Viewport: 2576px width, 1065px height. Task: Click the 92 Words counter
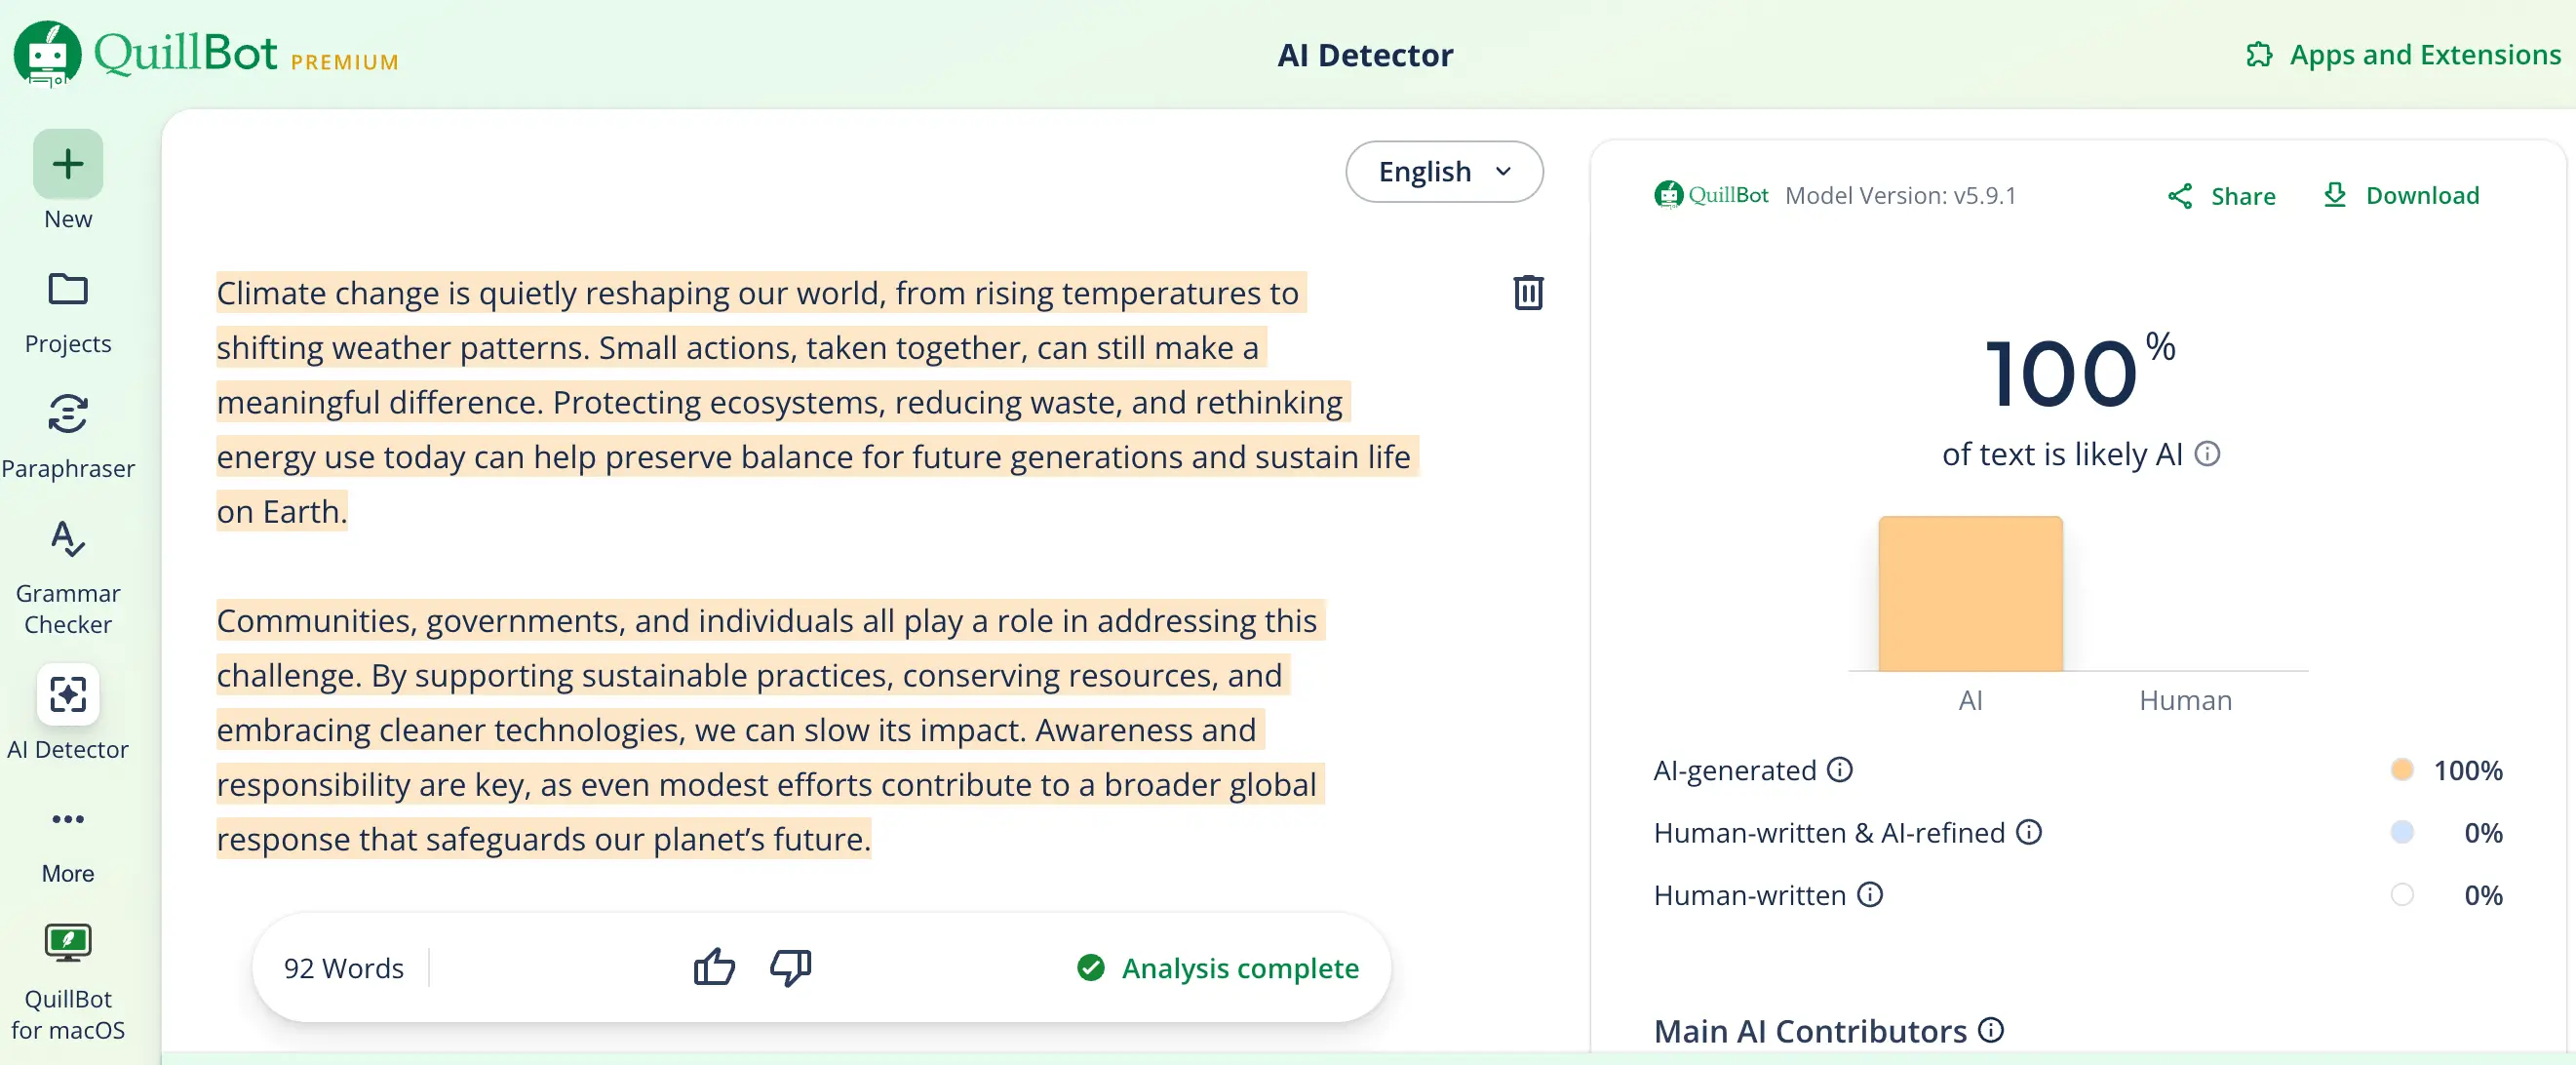point(343,968)
